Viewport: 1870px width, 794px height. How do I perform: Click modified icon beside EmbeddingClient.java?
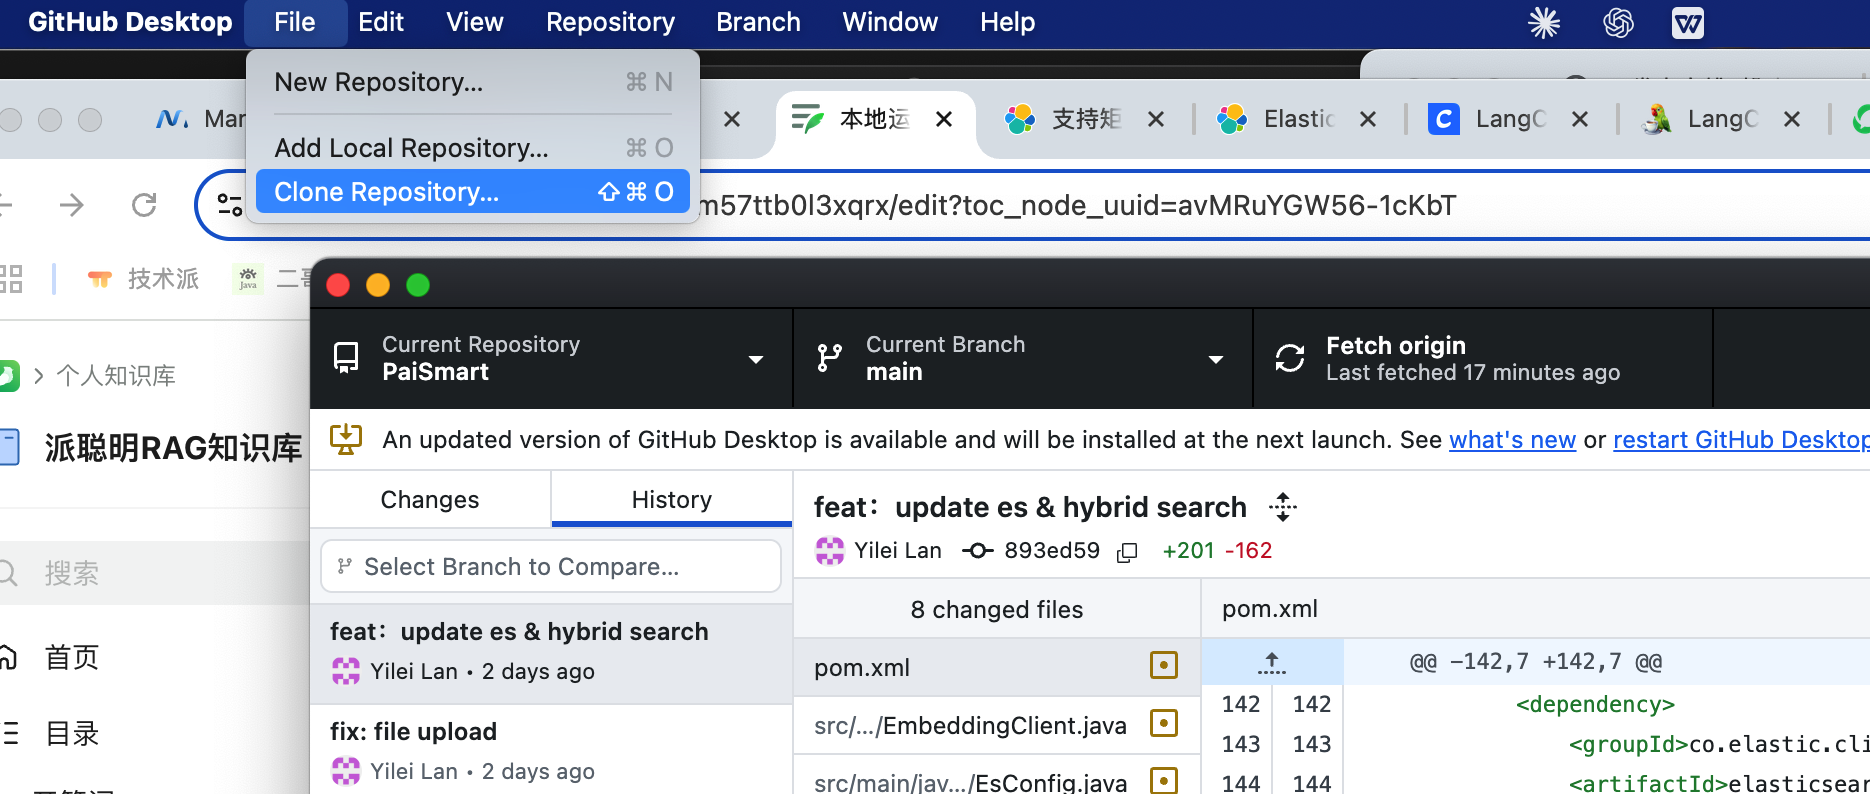[1164, 724]
